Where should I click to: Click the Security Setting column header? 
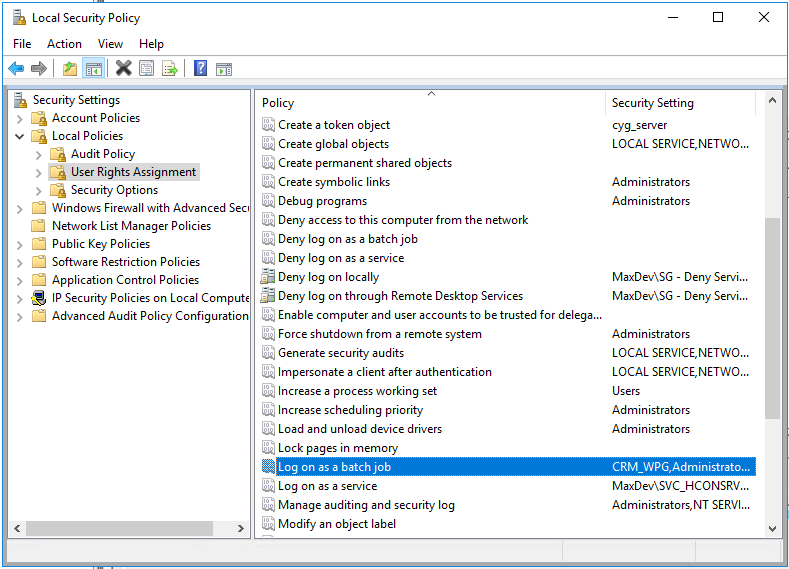pyautogui.click(x=682, y=103)
